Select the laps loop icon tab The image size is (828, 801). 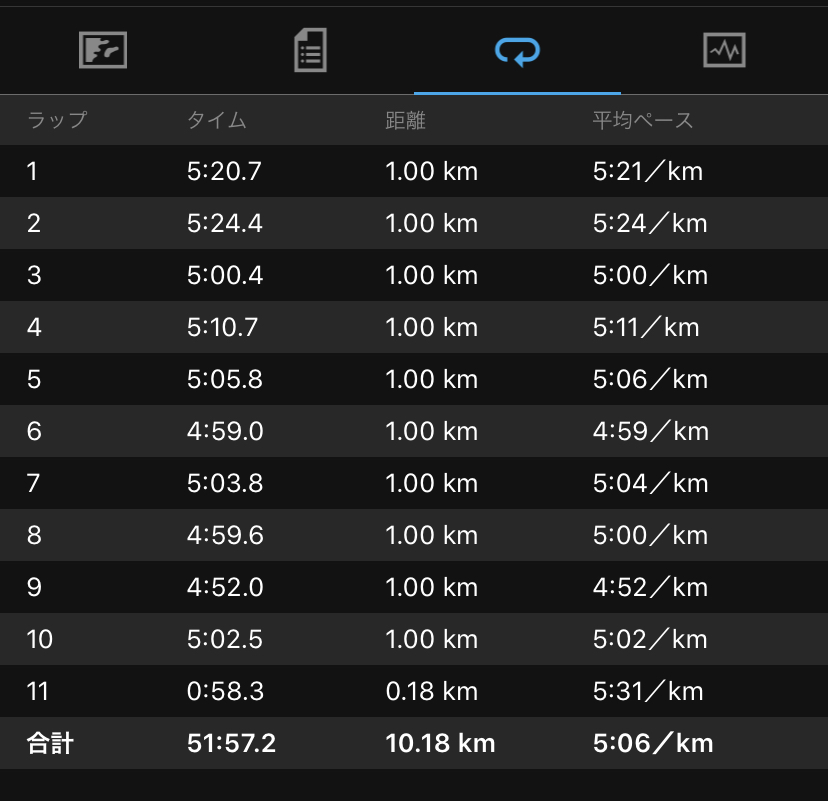tap(518, 52)
